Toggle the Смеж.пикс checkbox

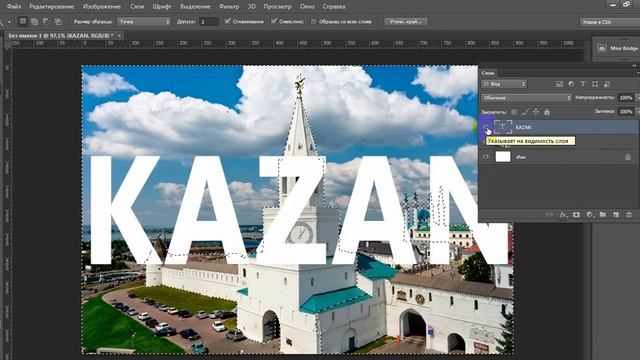(x=274, y=21)
